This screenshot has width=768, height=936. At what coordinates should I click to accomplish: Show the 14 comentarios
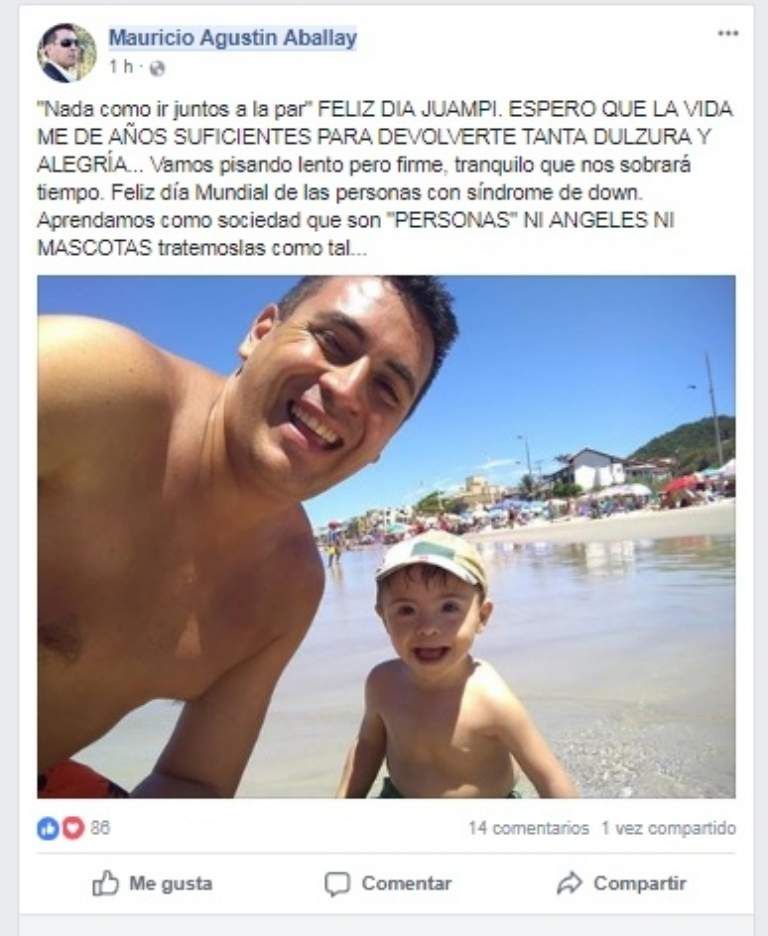coord(529,828)
